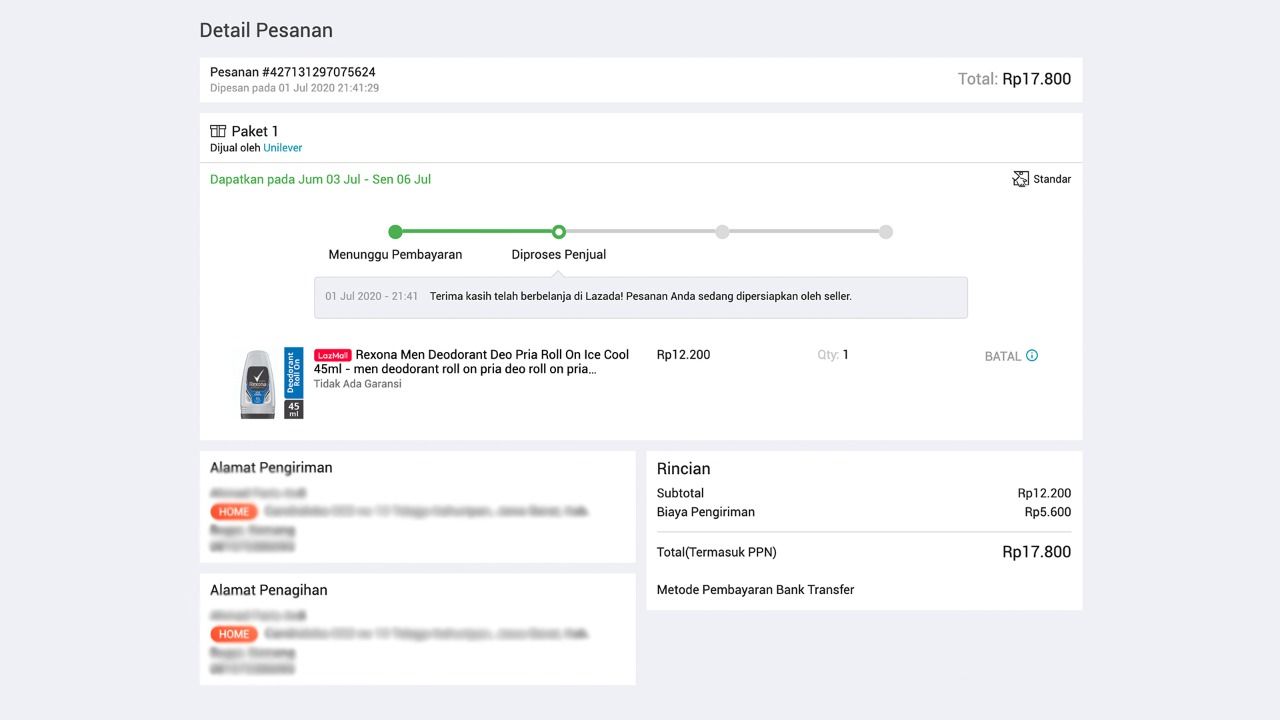Click the green Dapatkan pada delivery estimate
Image resolution: width=1280 pixels, height=720 pixels.
click(x=320, y=180)
